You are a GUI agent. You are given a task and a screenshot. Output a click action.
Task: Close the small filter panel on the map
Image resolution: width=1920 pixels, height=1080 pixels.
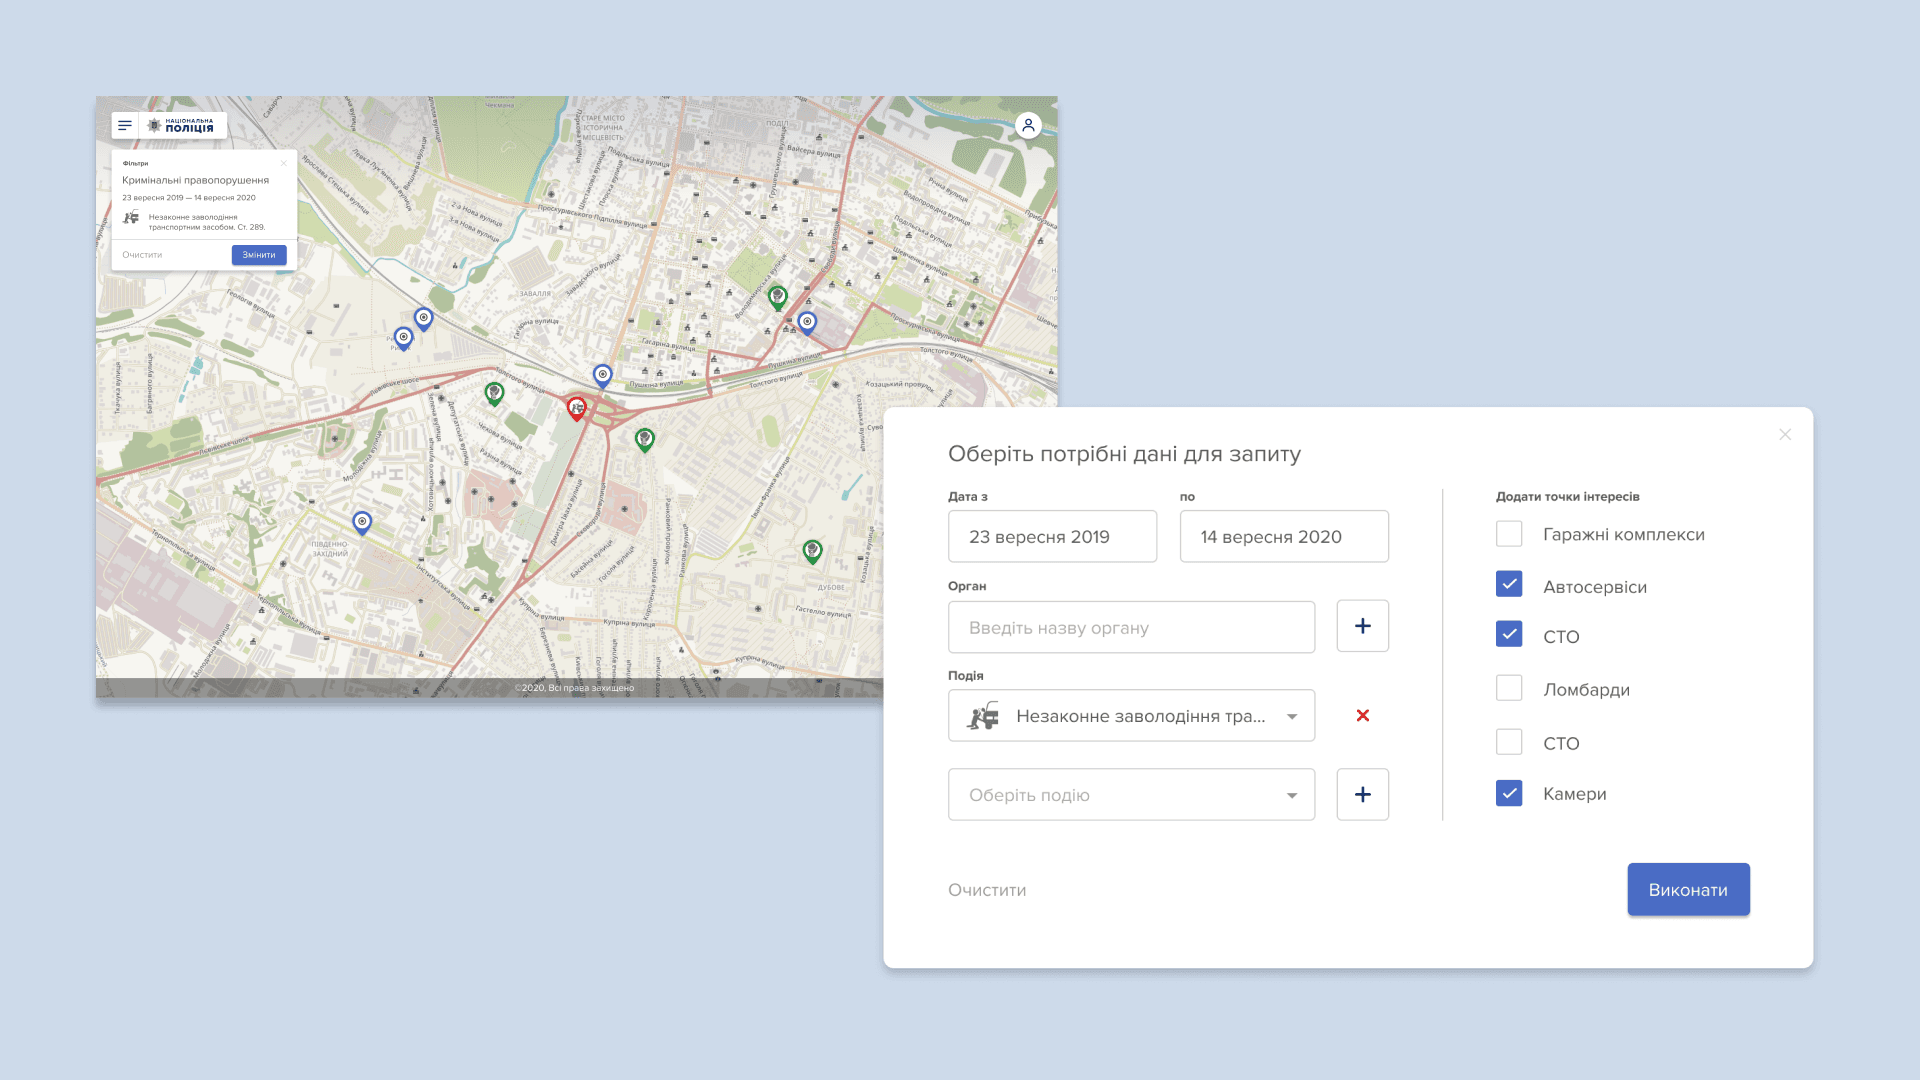[284, 163]
